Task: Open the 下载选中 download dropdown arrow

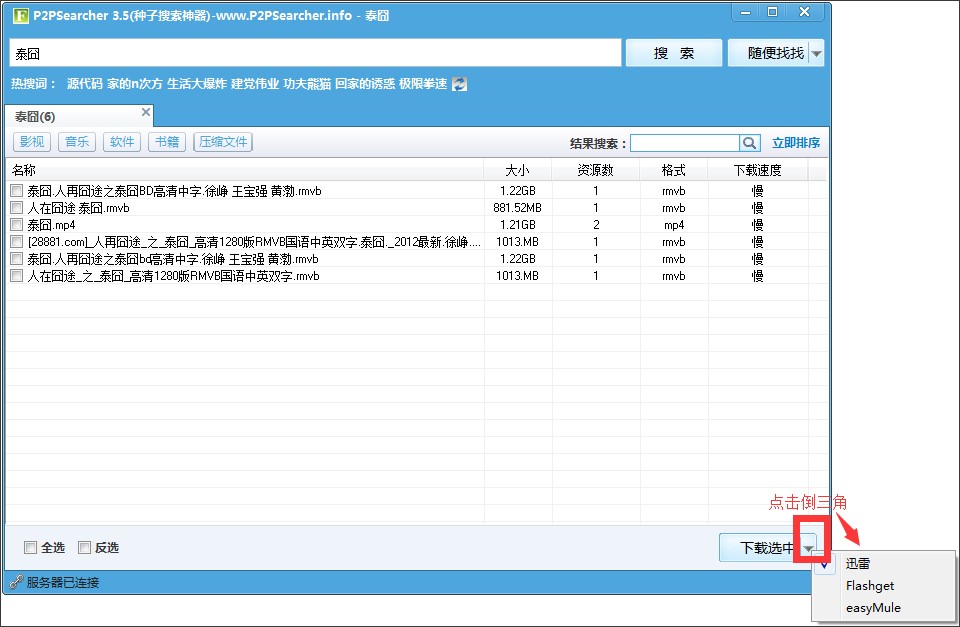Action: pos(810,547)
